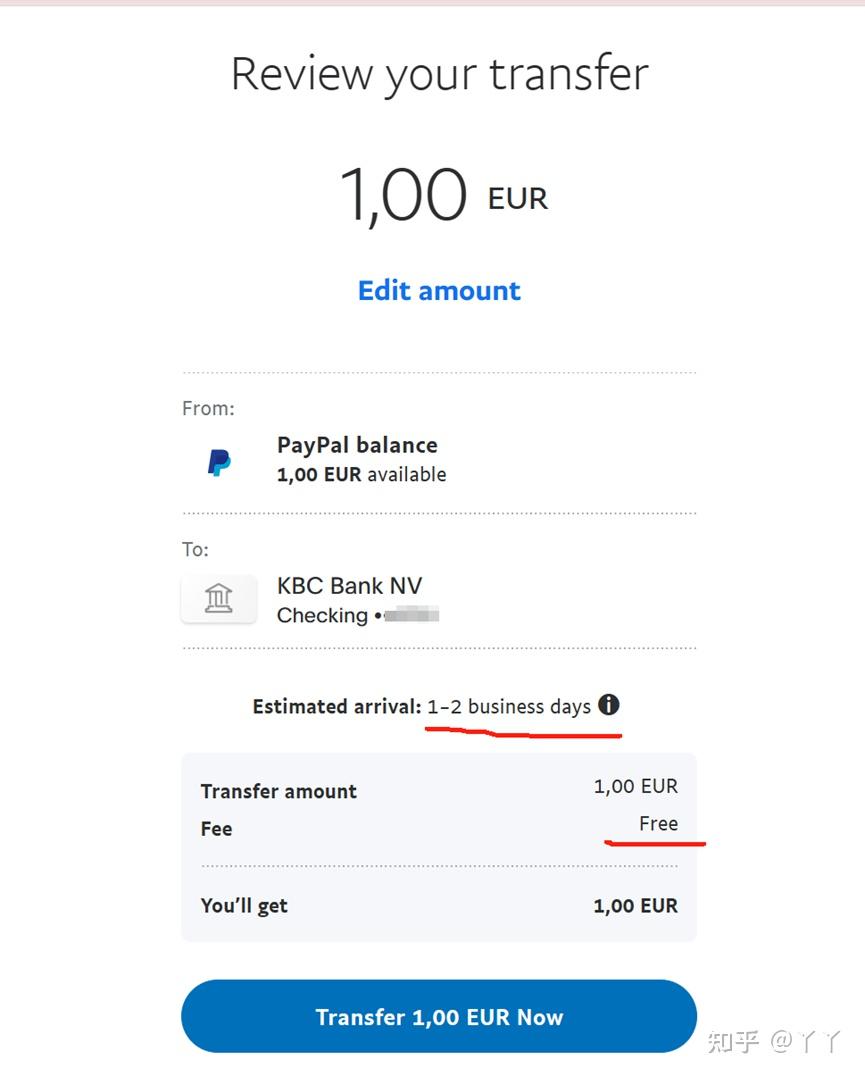Open the Edit amount link

438,290
